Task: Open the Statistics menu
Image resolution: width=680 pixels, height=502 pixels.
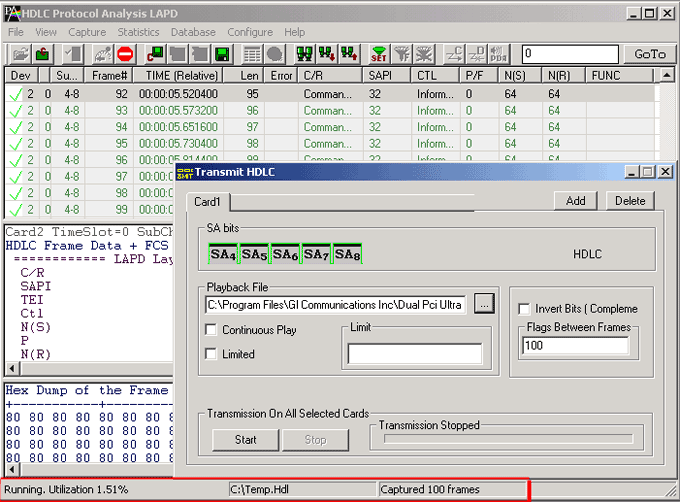Action: 138,32
